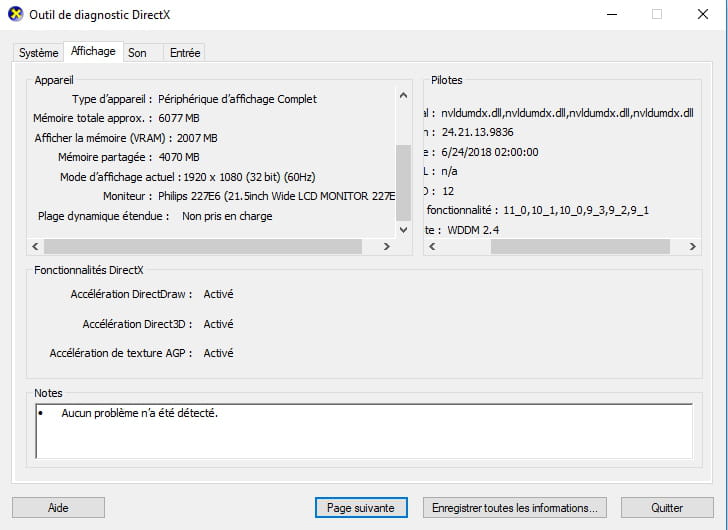Click the driver version '24.21.13.9836'
The width and height of the screenshot is (728, 530).
tap(477, 132)
